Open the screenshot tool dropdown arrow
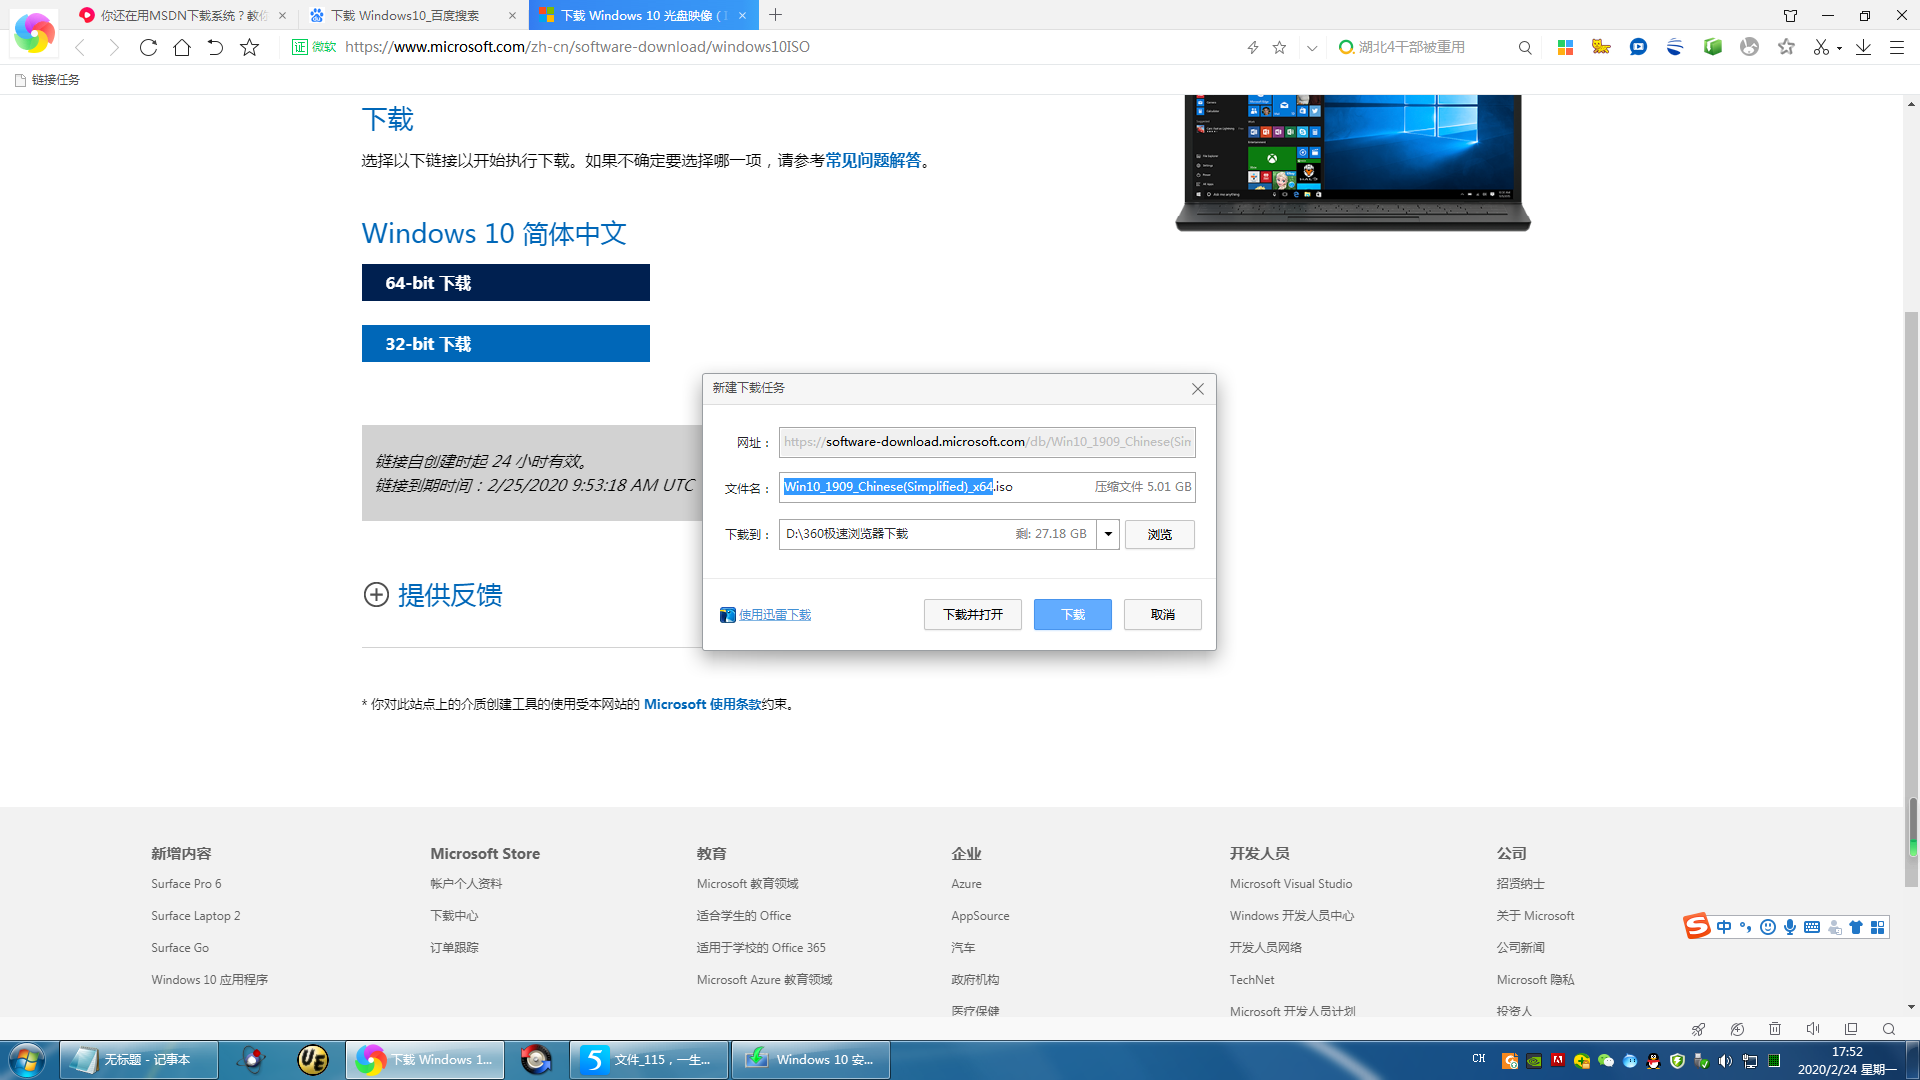The width and height of the screenshot is (1920, 1080). (x=1839, y=48)
